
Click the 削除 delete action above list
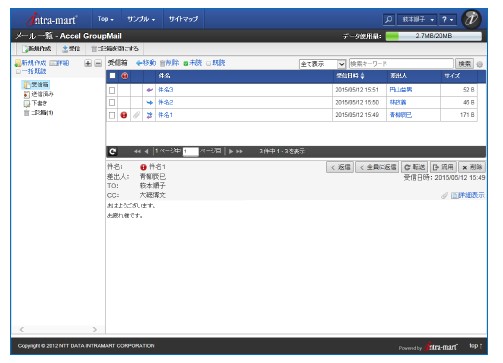(x=169, y=63)
